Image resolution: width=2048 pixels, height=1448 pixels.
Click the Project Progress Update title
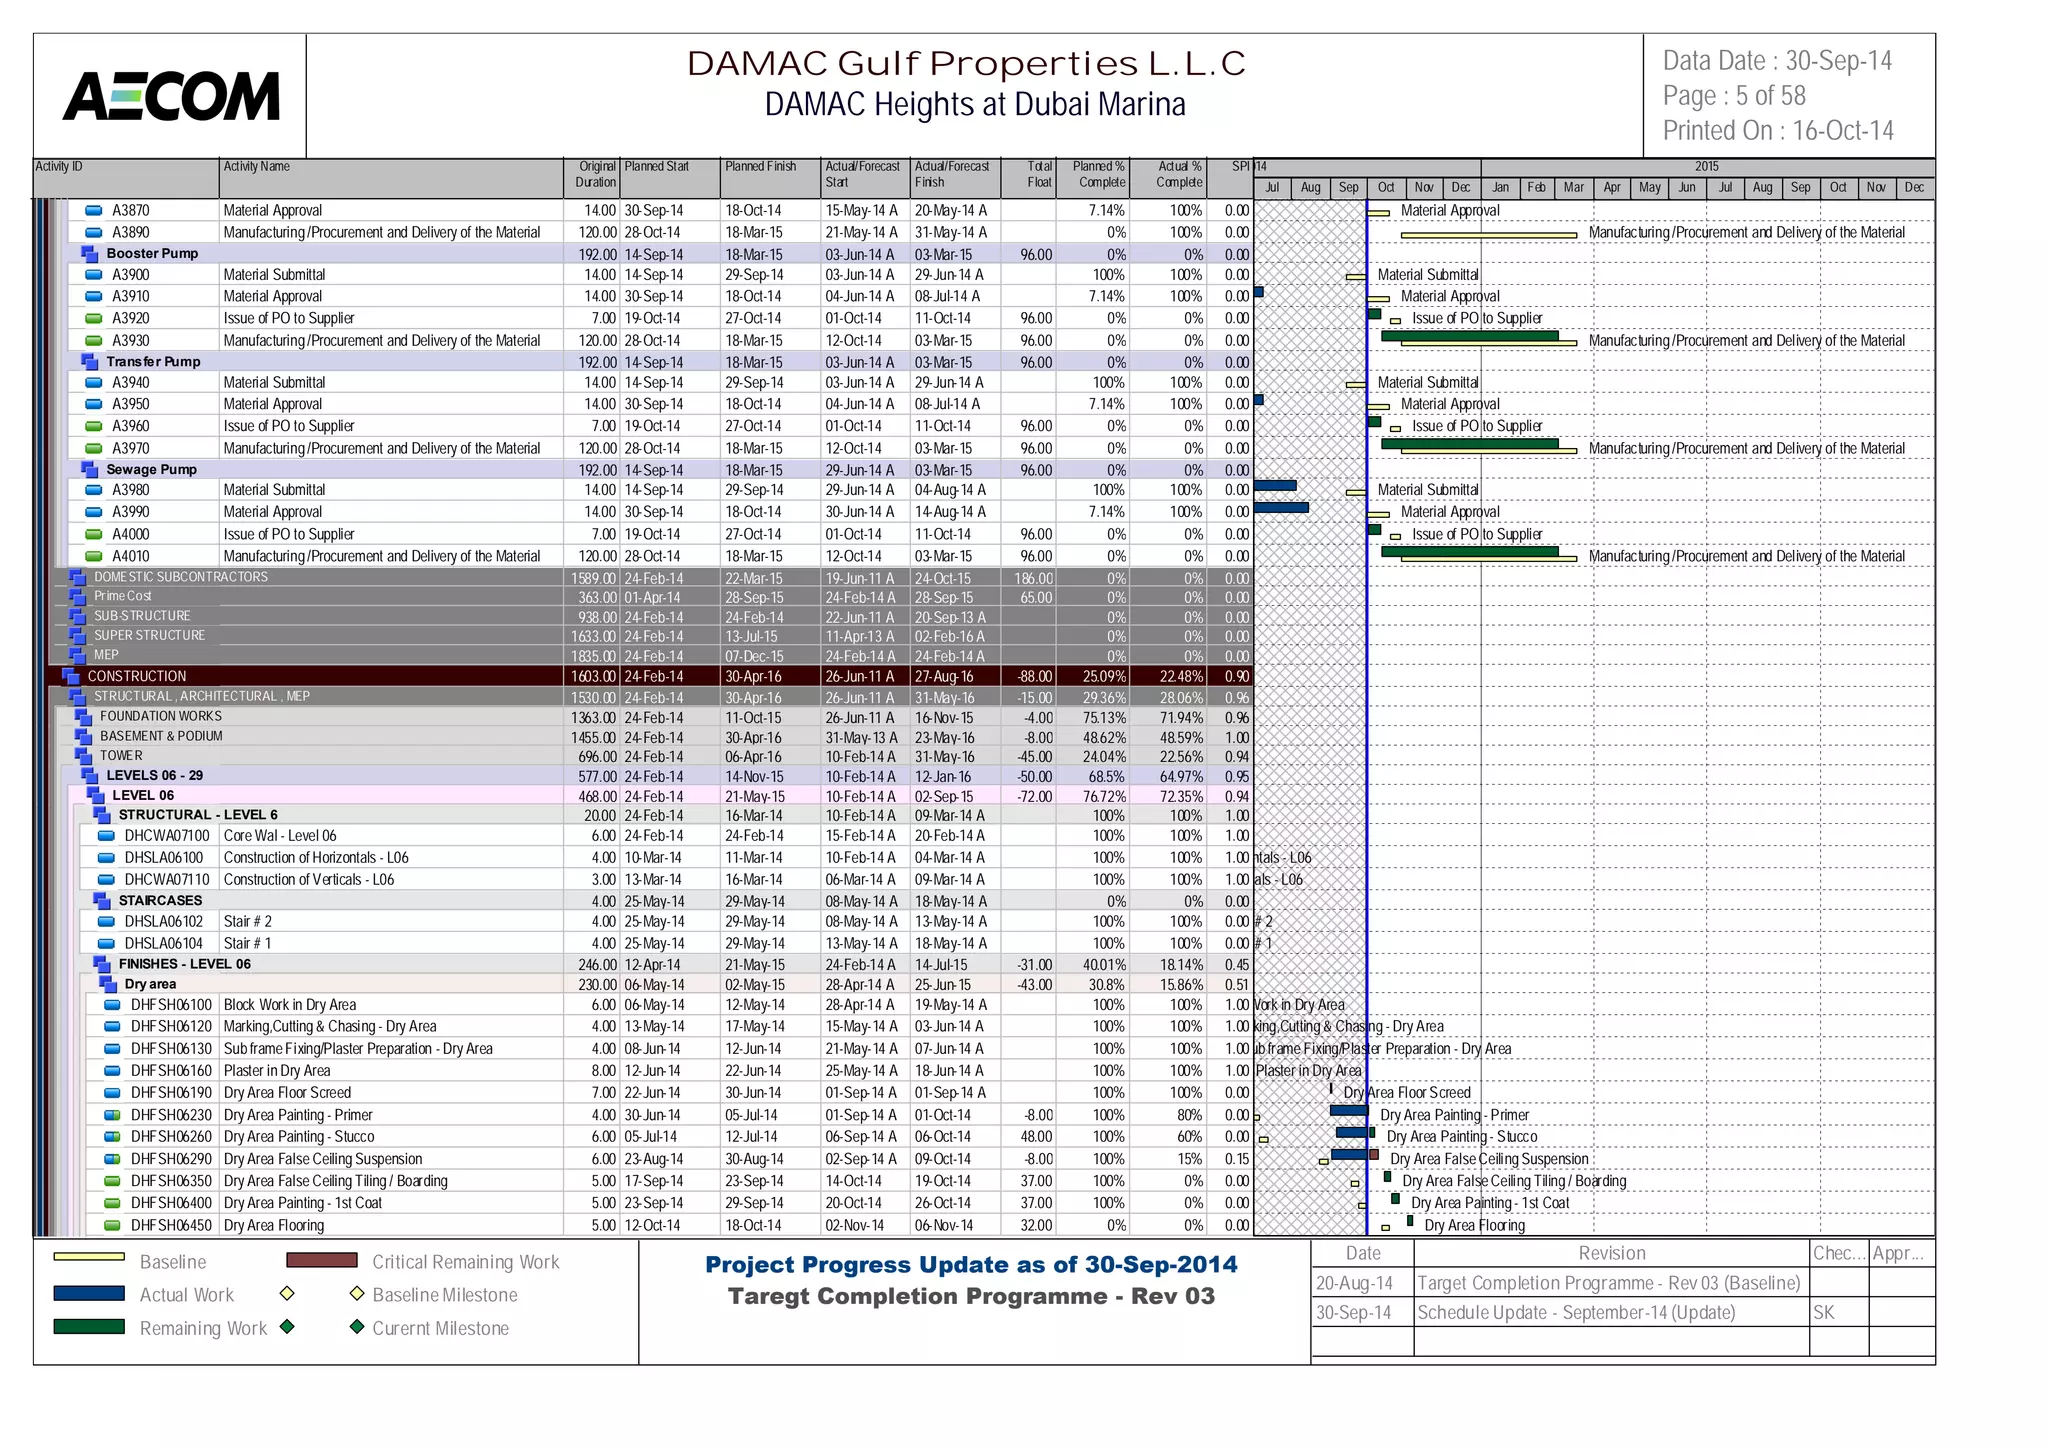(971, 1265)
